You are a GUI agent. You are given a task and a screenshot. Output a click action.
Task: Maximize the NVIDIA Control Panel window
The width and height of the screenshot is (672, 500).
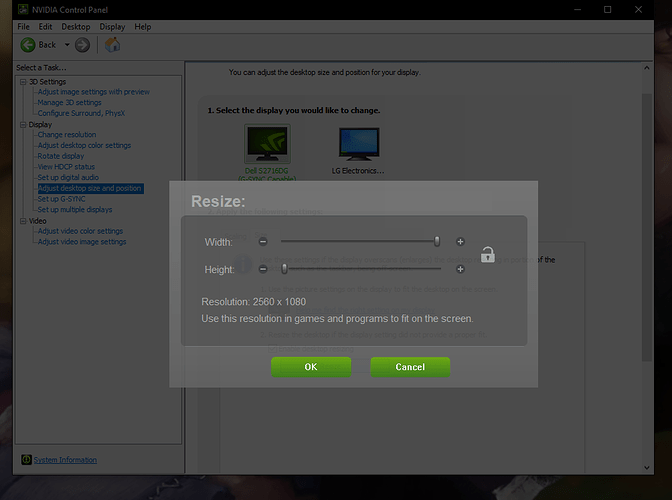click(607, 9)
